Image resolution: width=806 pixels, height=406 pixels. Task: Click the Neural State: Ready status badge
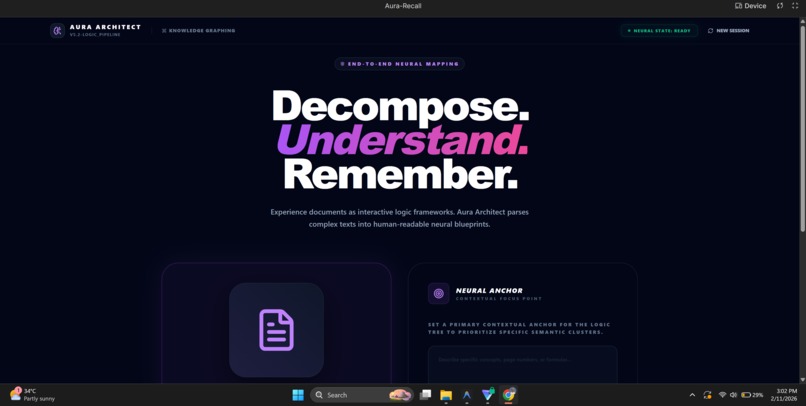[659, 31]
